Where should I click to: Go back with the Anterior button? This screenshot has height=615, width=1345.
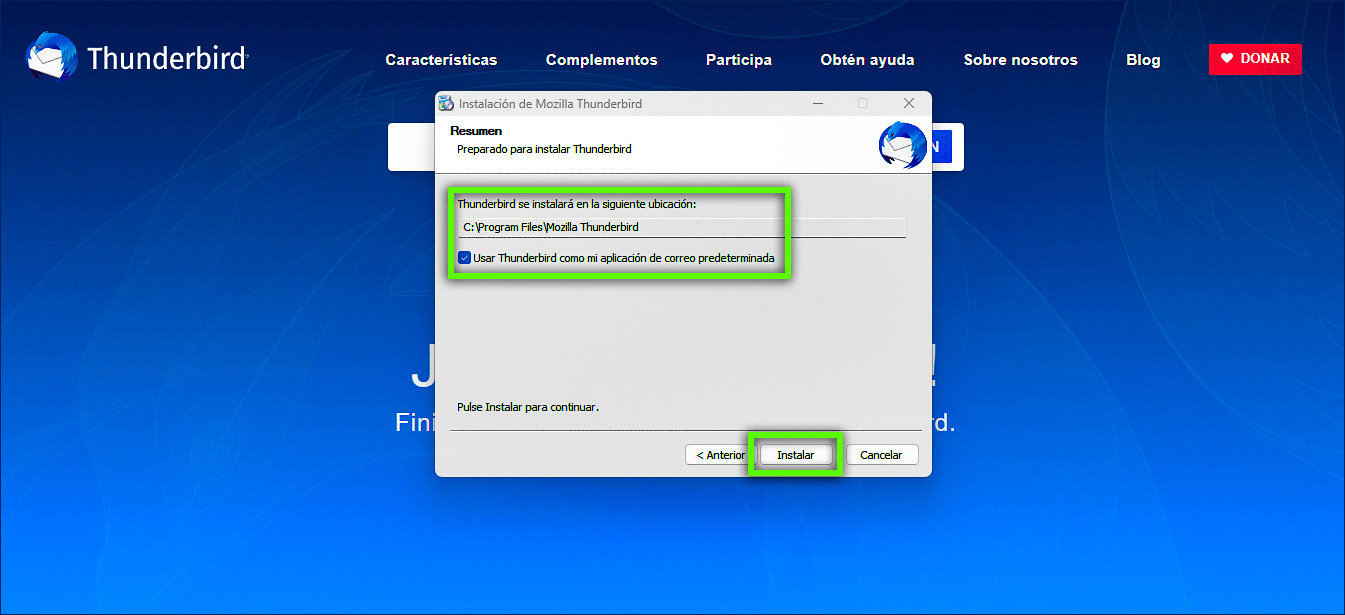(716, 455)
